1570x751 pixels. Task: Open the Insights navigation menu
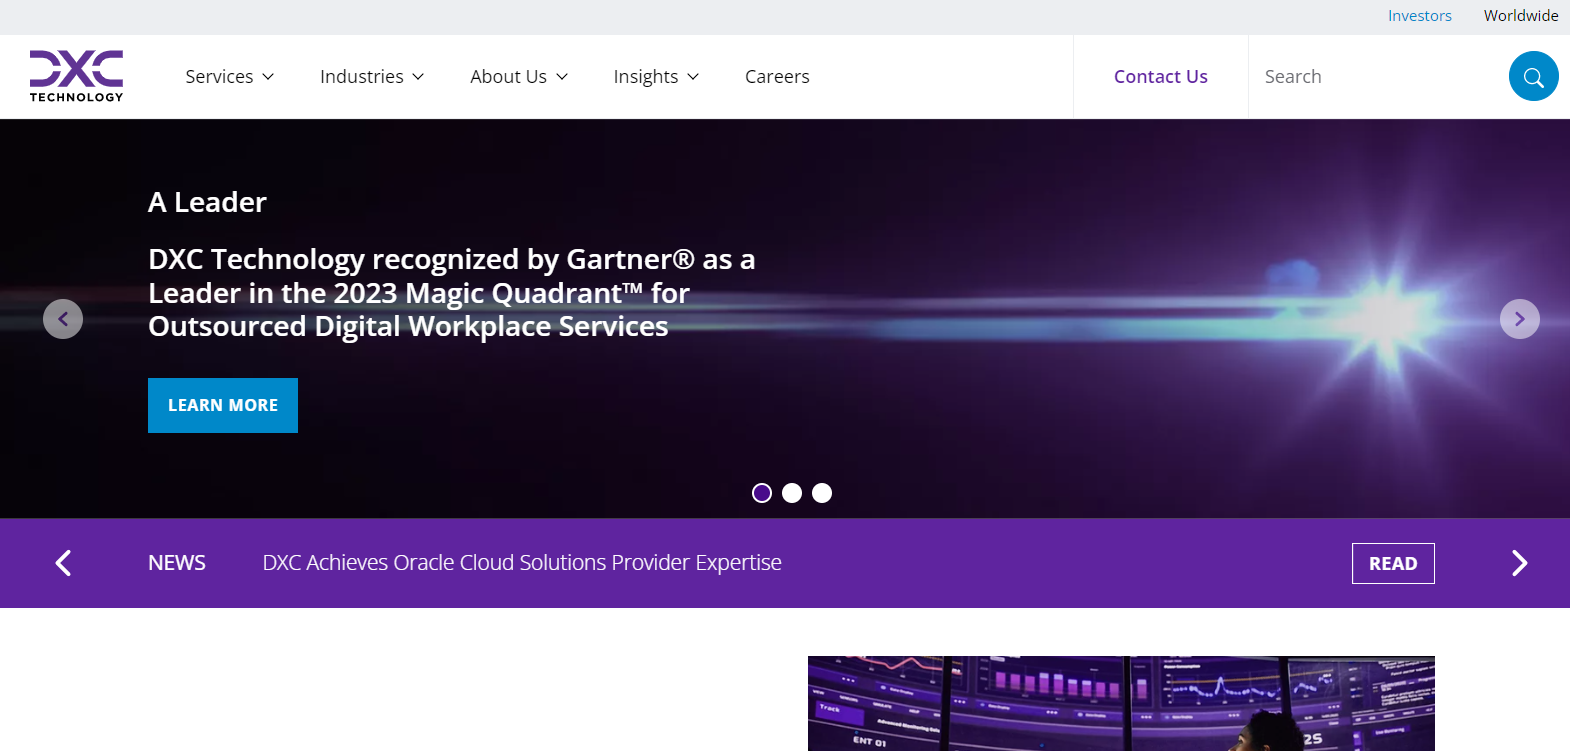[x=655, y=77]
